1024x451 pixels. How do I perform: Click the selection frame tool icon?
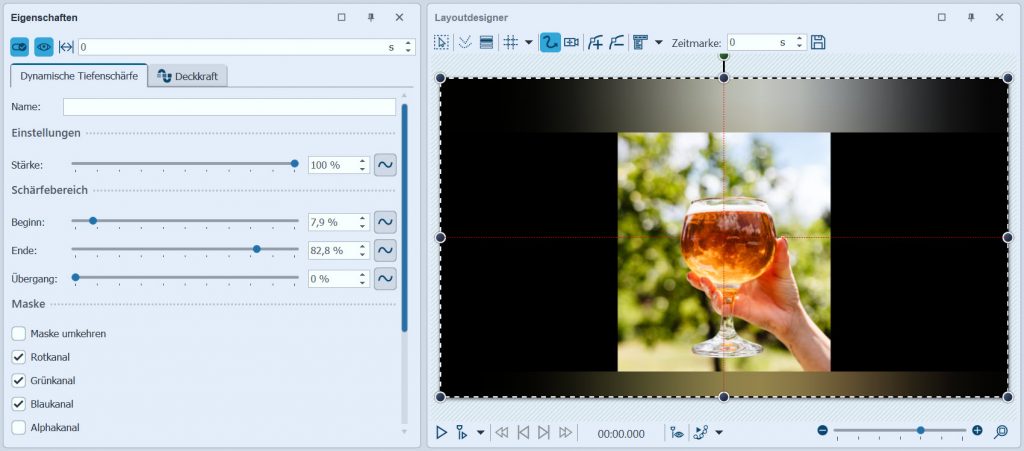pyautogui.click(x=441, y=42)
